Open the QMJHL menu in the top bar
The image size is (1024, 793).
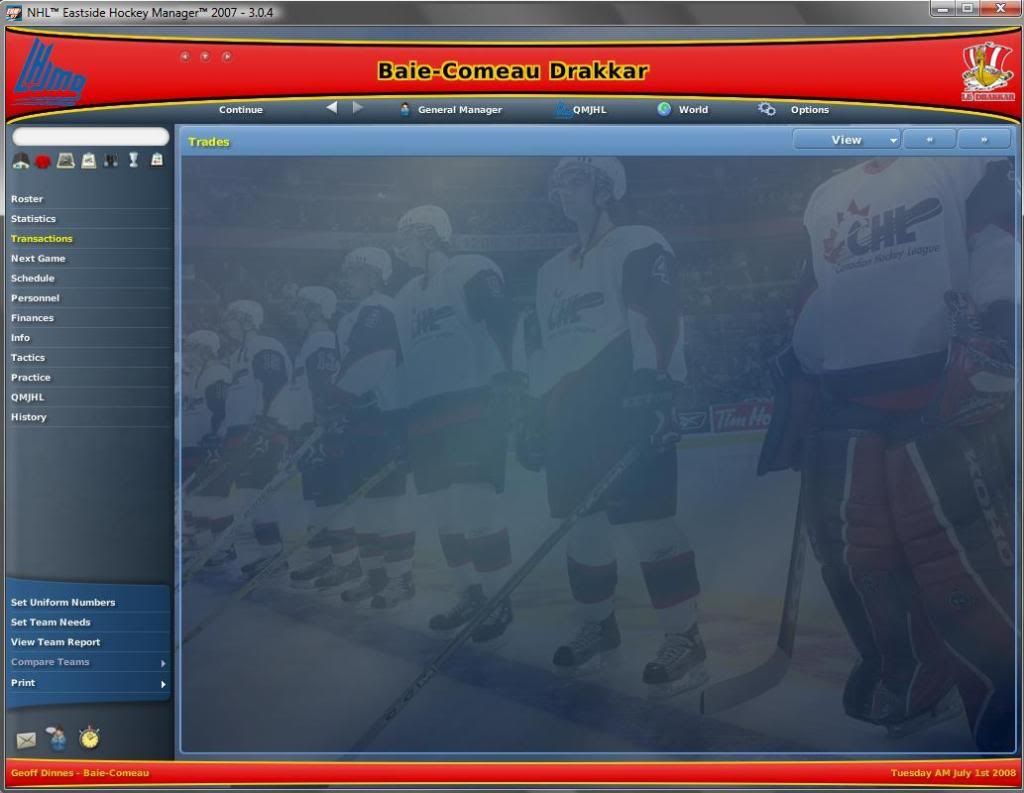[589, 110]
